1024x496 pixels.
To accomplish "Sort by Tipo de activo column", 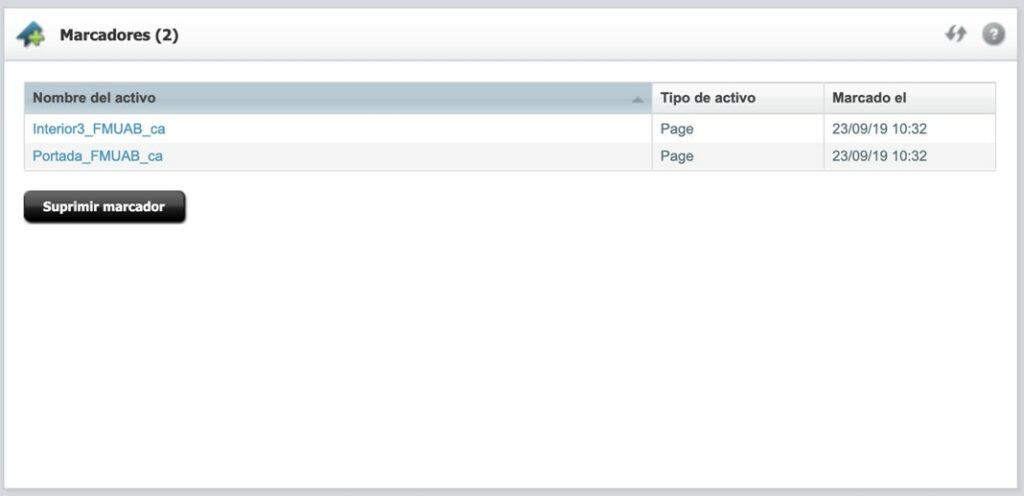I will tap(707, 98).
